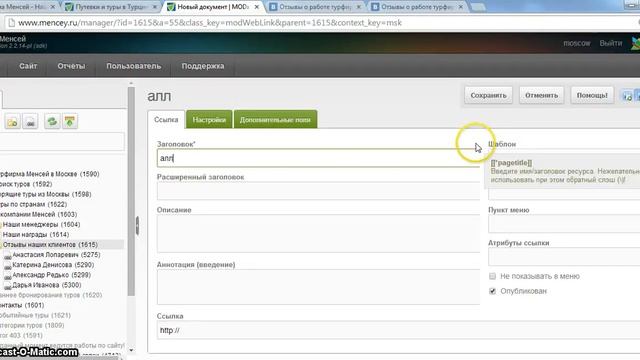Open Дарья Иванова (5300) resource

click(x=47, y=285)
